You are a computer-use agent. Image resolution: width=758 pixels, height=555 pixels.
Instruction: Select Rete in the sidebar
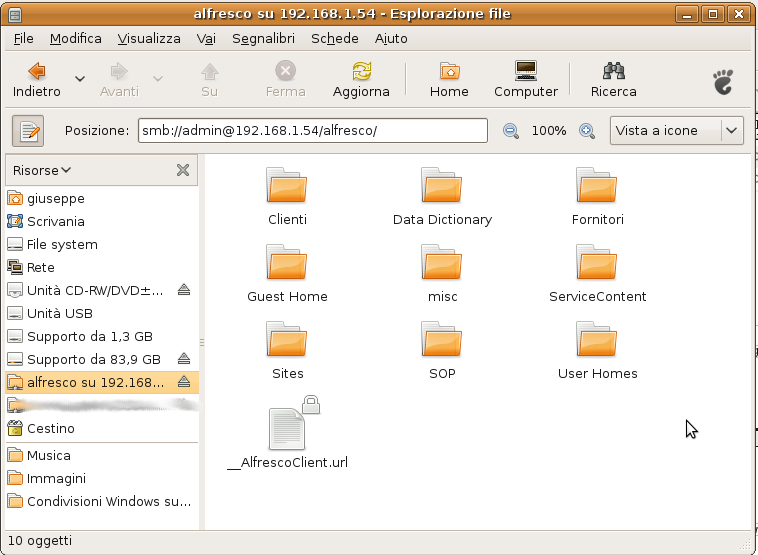[x=102, y=267]
